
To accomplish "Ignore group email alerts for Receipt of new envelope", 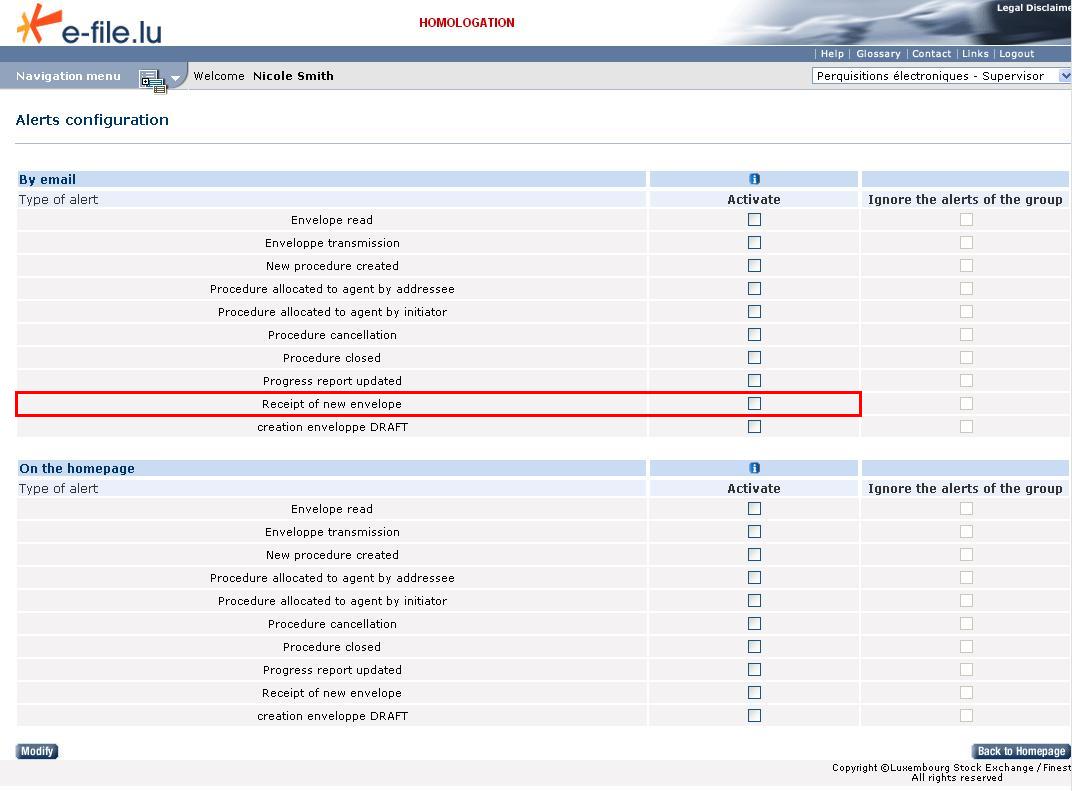I will point(966,403).
